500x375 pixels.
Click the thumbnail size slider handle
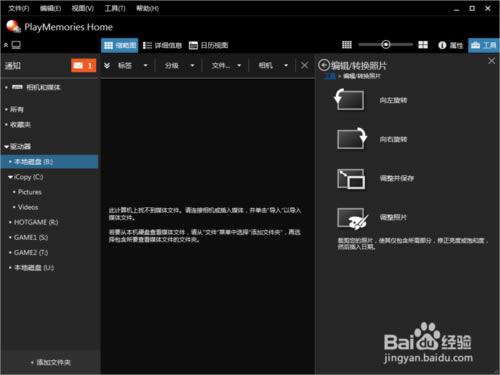[x=386, y=45]
